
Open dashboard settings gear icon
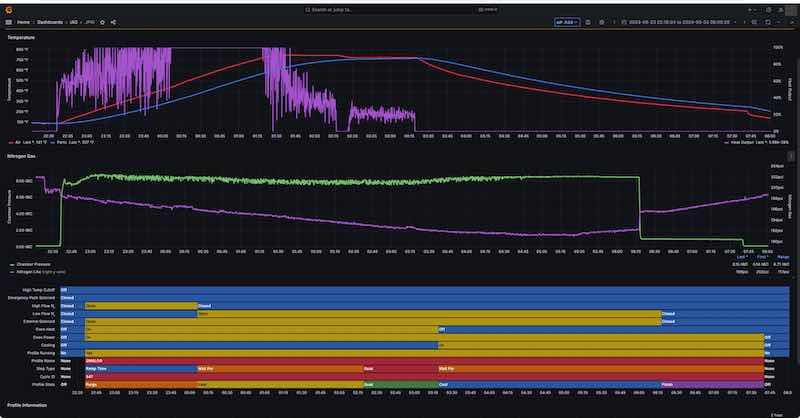tap(602, 22)
